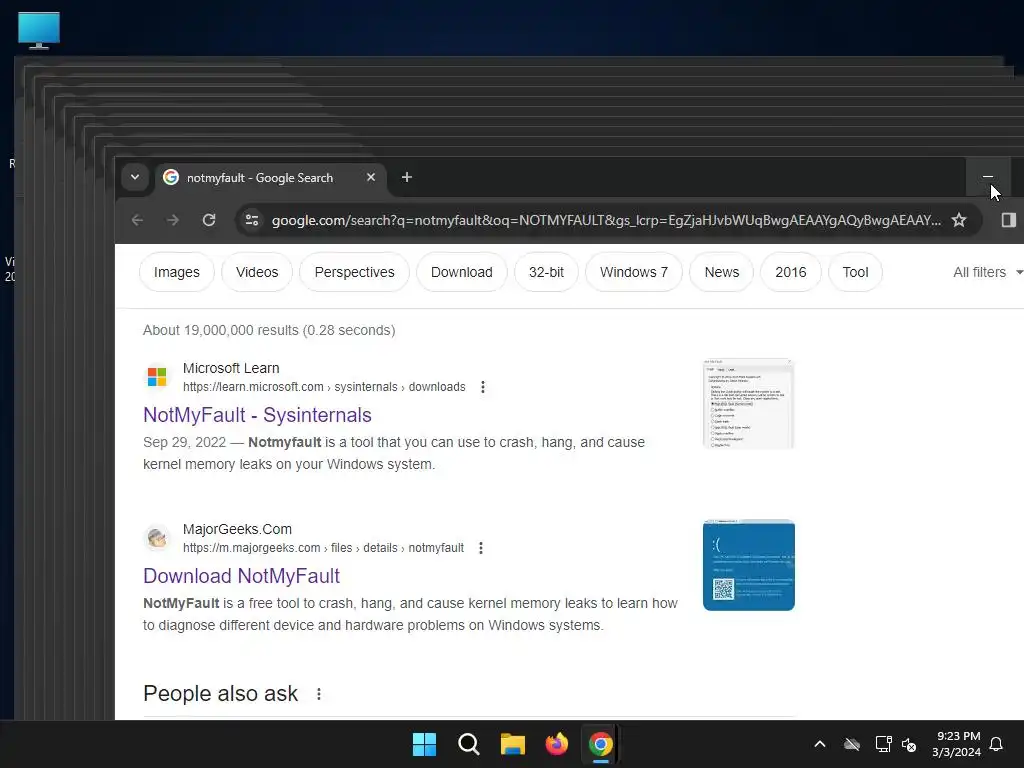Open NotMyFault - Sysinternals result link
The image size is (1024, 768).
(x=257, y=415)
